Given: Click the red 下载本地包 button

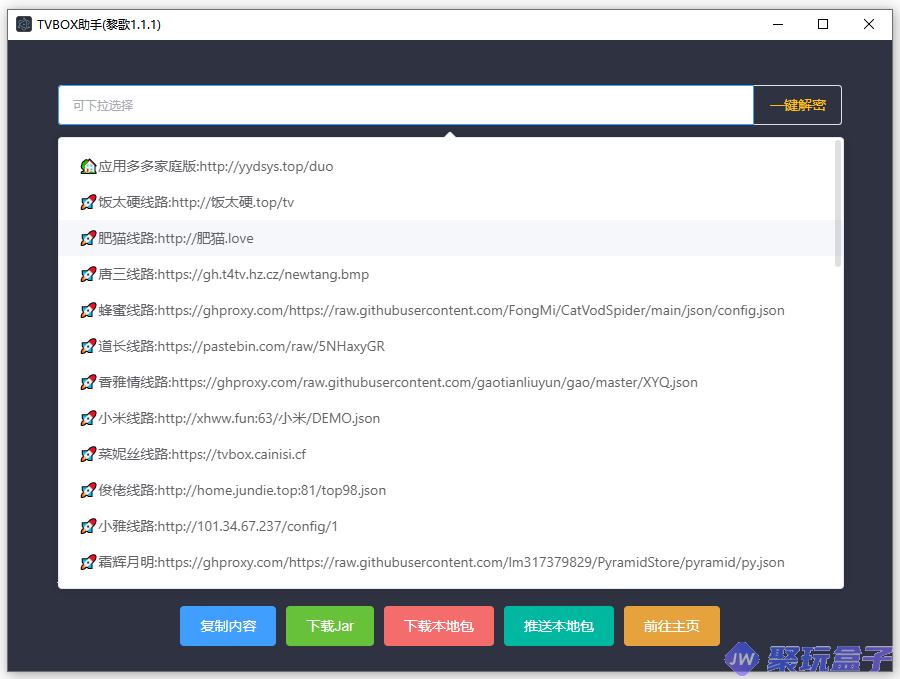Looking at the screenshot, I should click(439, 626).
